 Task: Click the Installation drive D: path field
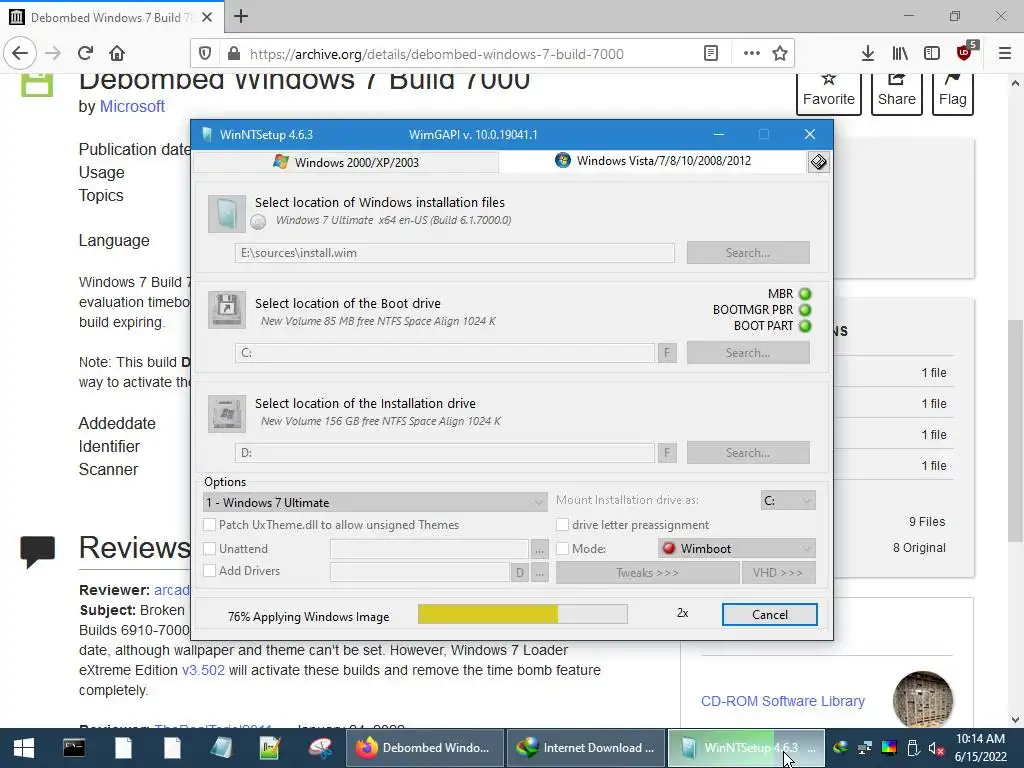pyautogui.click(x=445, y=453)
